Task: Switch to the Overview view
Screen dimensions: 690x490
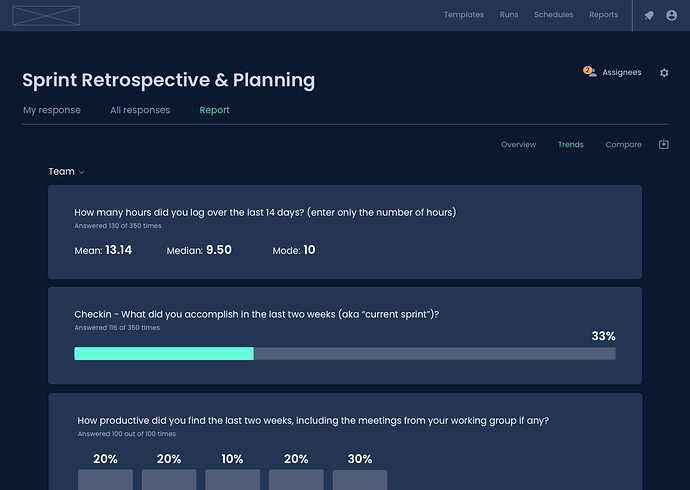Action: 518,145
